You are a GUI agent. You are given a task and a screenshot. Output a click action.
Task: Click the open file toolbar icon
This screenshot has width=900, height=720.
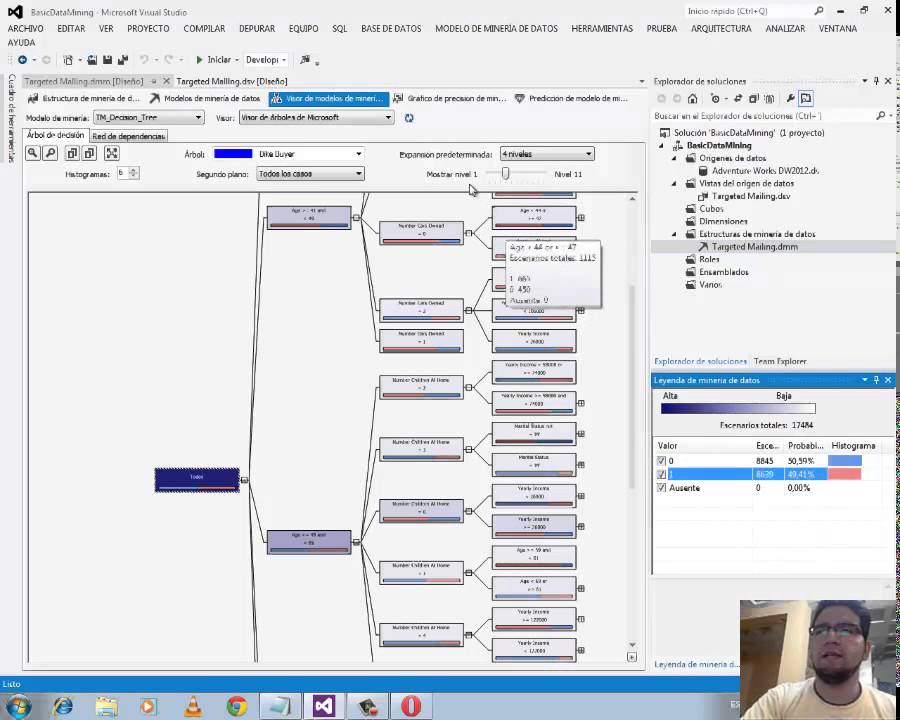pos(92,60)
